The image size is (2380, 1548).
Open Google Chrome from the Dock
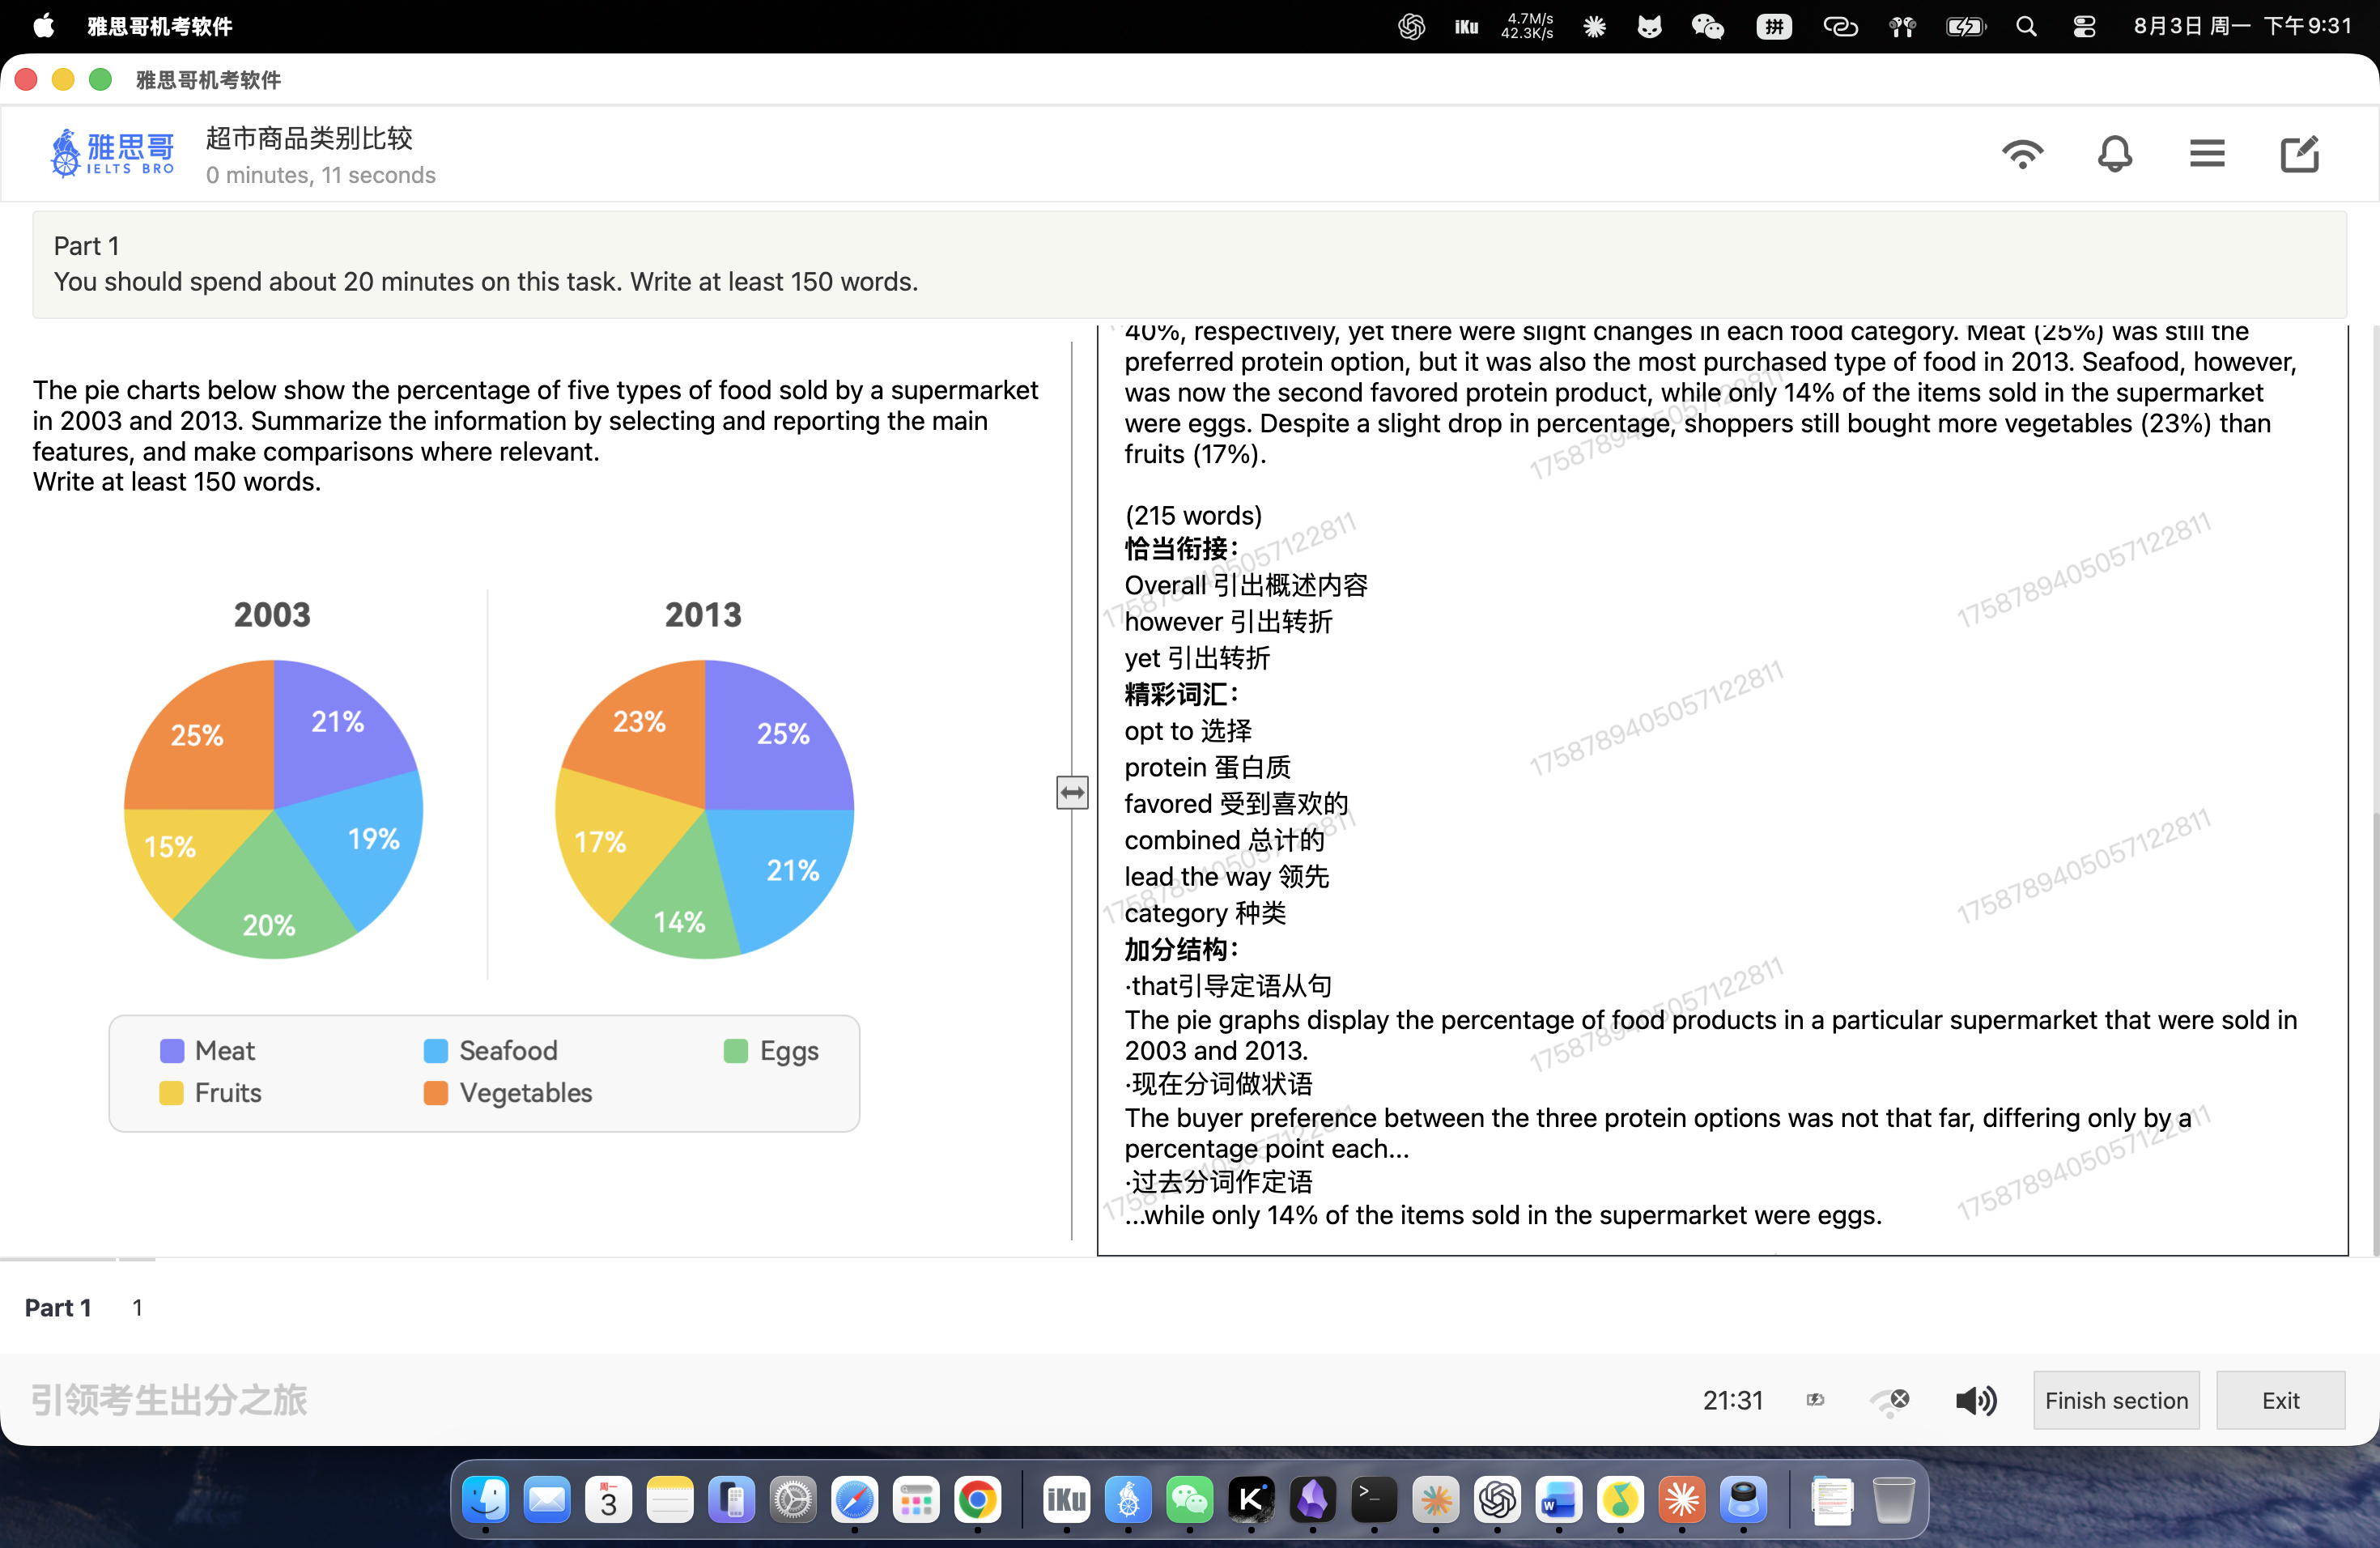(977, 1500)
